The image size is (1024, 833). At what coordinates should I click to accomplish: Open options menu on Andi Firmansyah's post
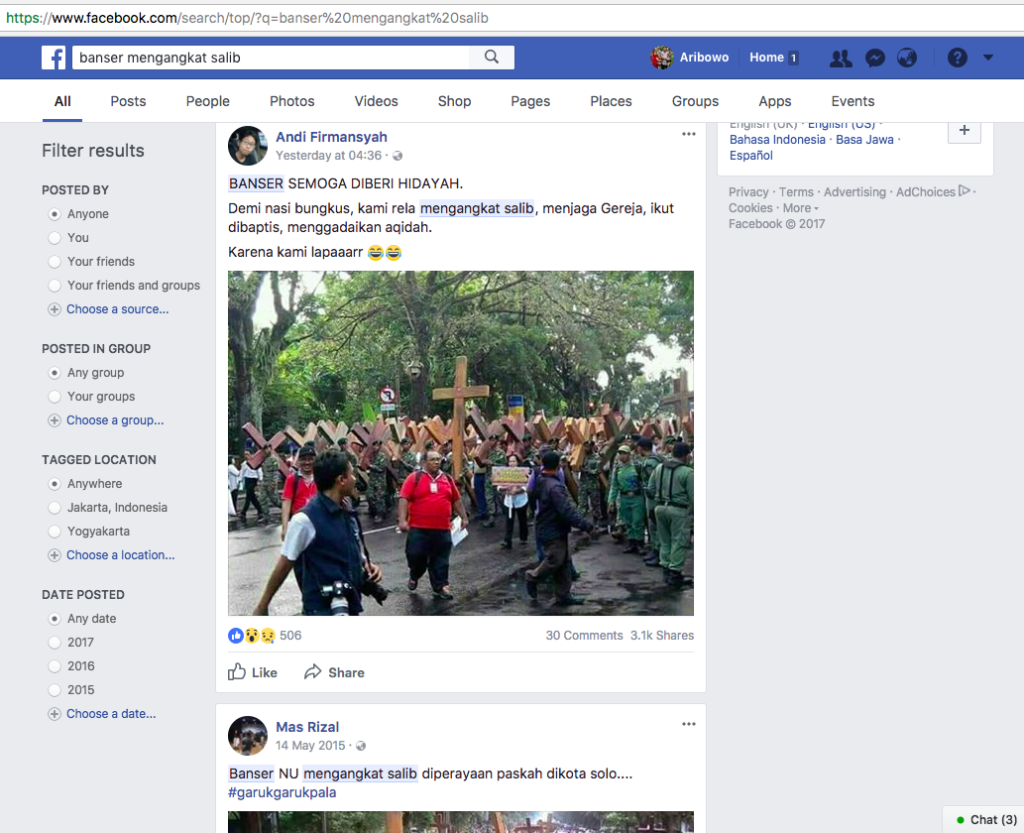click(x=688, y=134)
